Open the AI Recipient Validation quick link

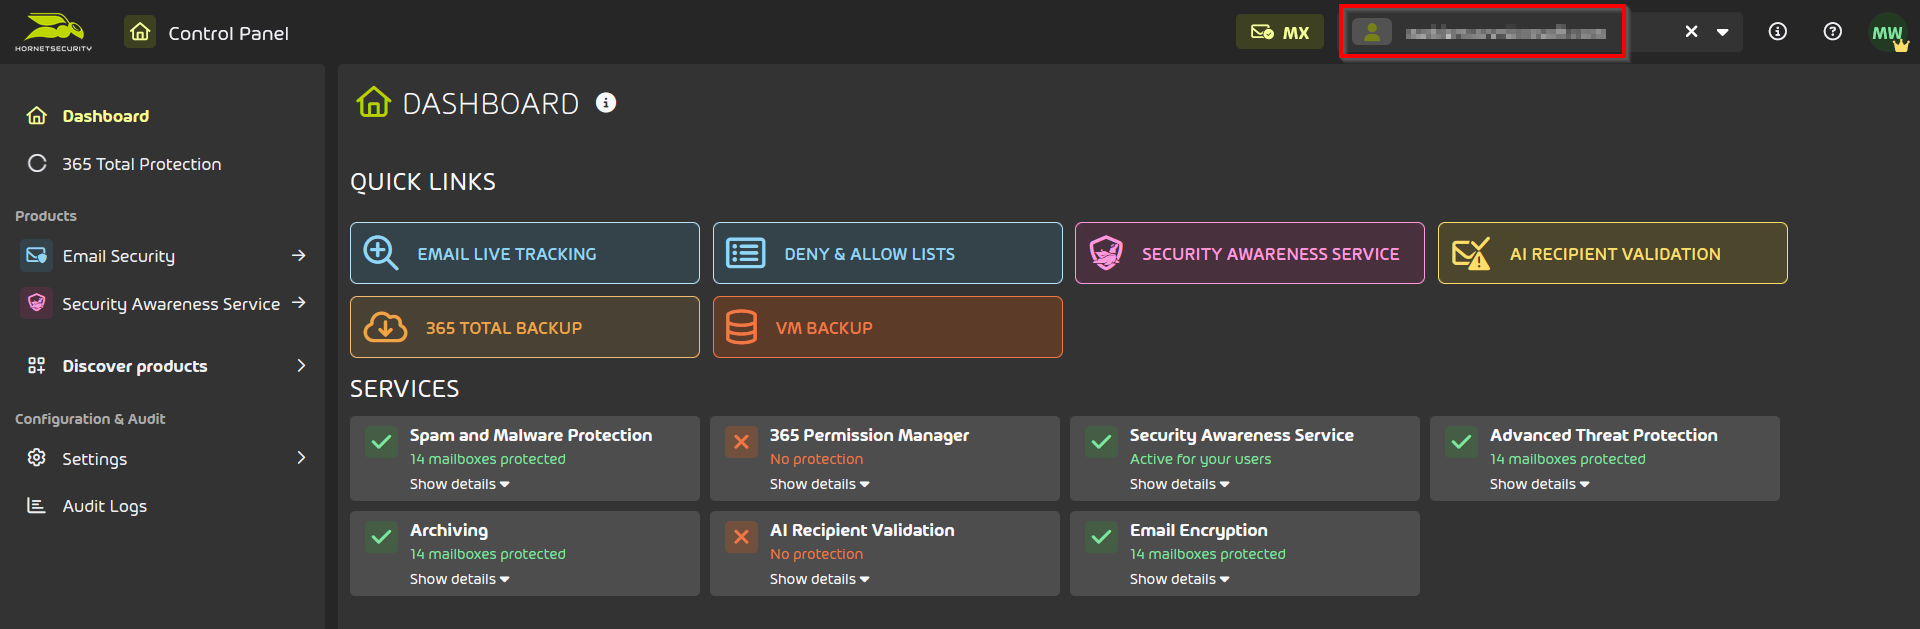click(1613, 253)
